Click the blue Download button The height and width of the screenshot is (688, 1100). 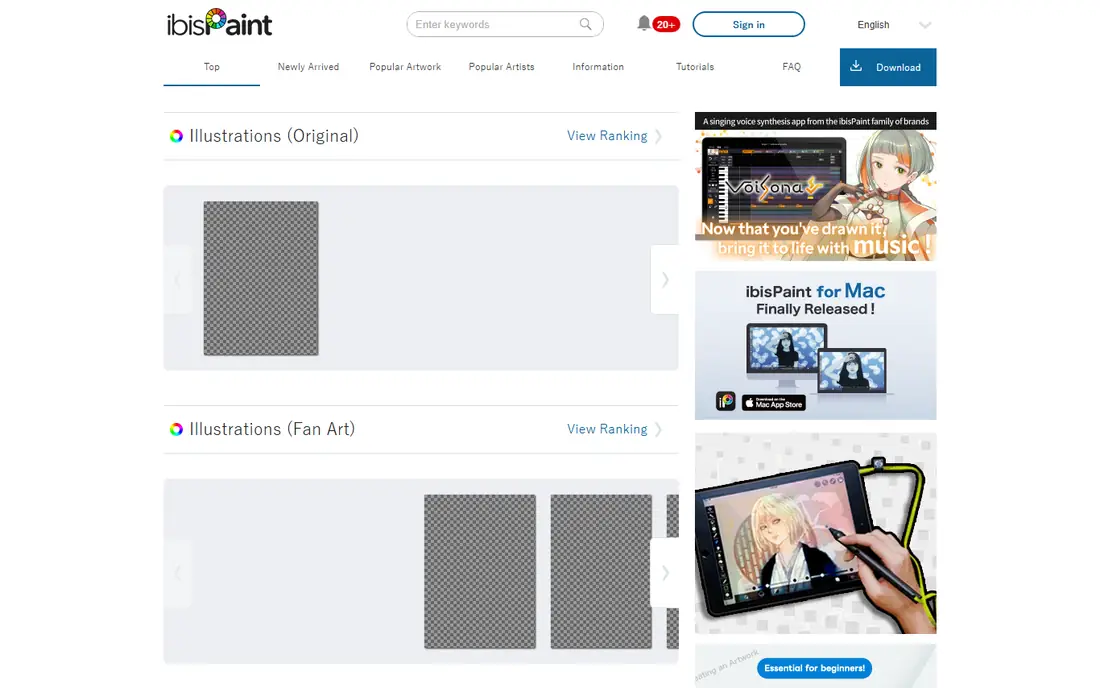pyautogui.click(x=888, y=67)
